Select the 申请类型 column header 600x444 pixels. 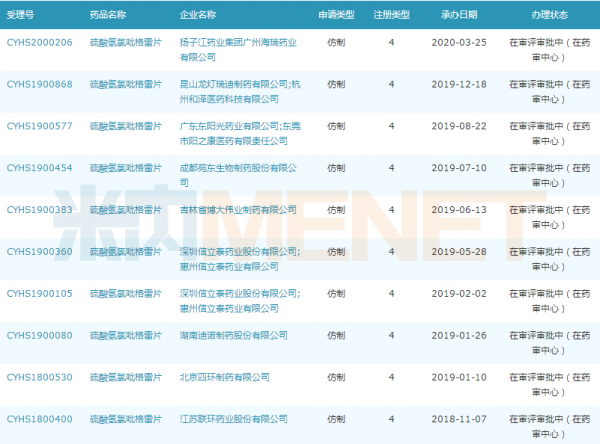(x=336, y=15)
